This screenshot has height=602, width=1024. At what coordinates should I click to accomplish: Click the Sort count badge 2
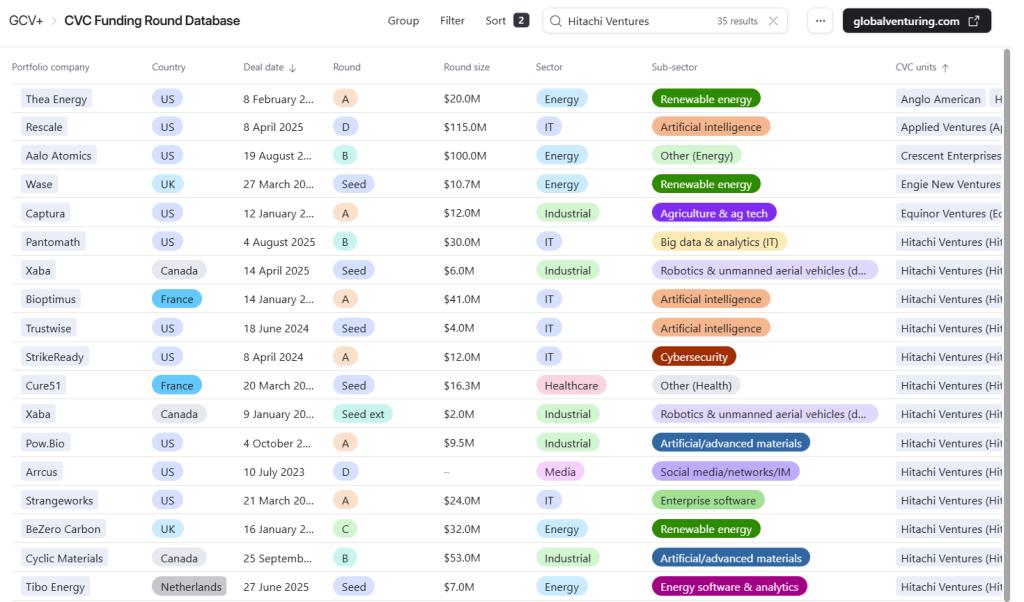(521, 21)
